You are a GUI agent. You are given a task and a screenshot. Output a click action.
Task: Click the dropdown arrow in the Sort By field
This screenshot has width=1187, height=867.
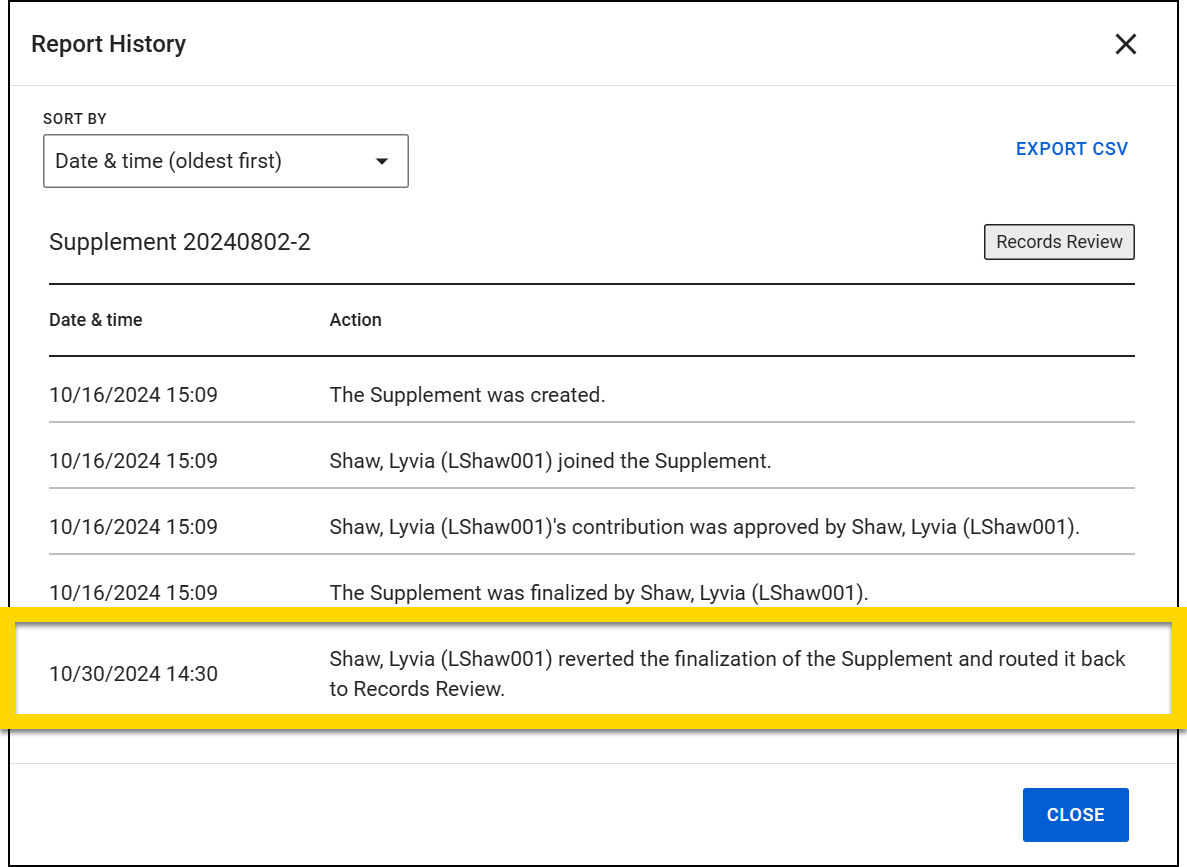pos(381,161)
